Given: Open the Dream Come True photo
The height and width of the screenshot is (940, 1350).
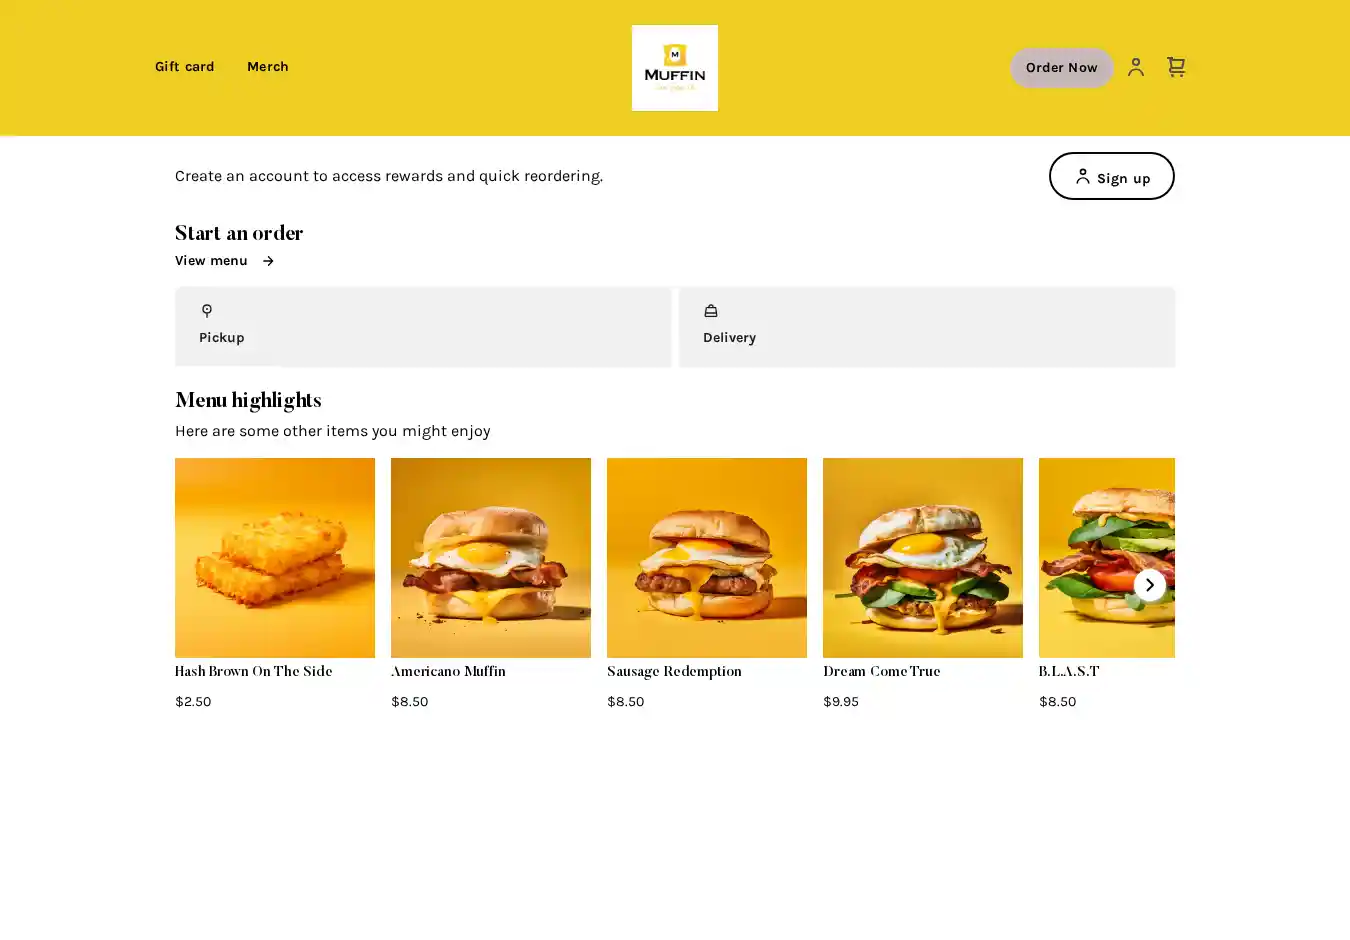Looking at the screenshot, I should 923,557.
